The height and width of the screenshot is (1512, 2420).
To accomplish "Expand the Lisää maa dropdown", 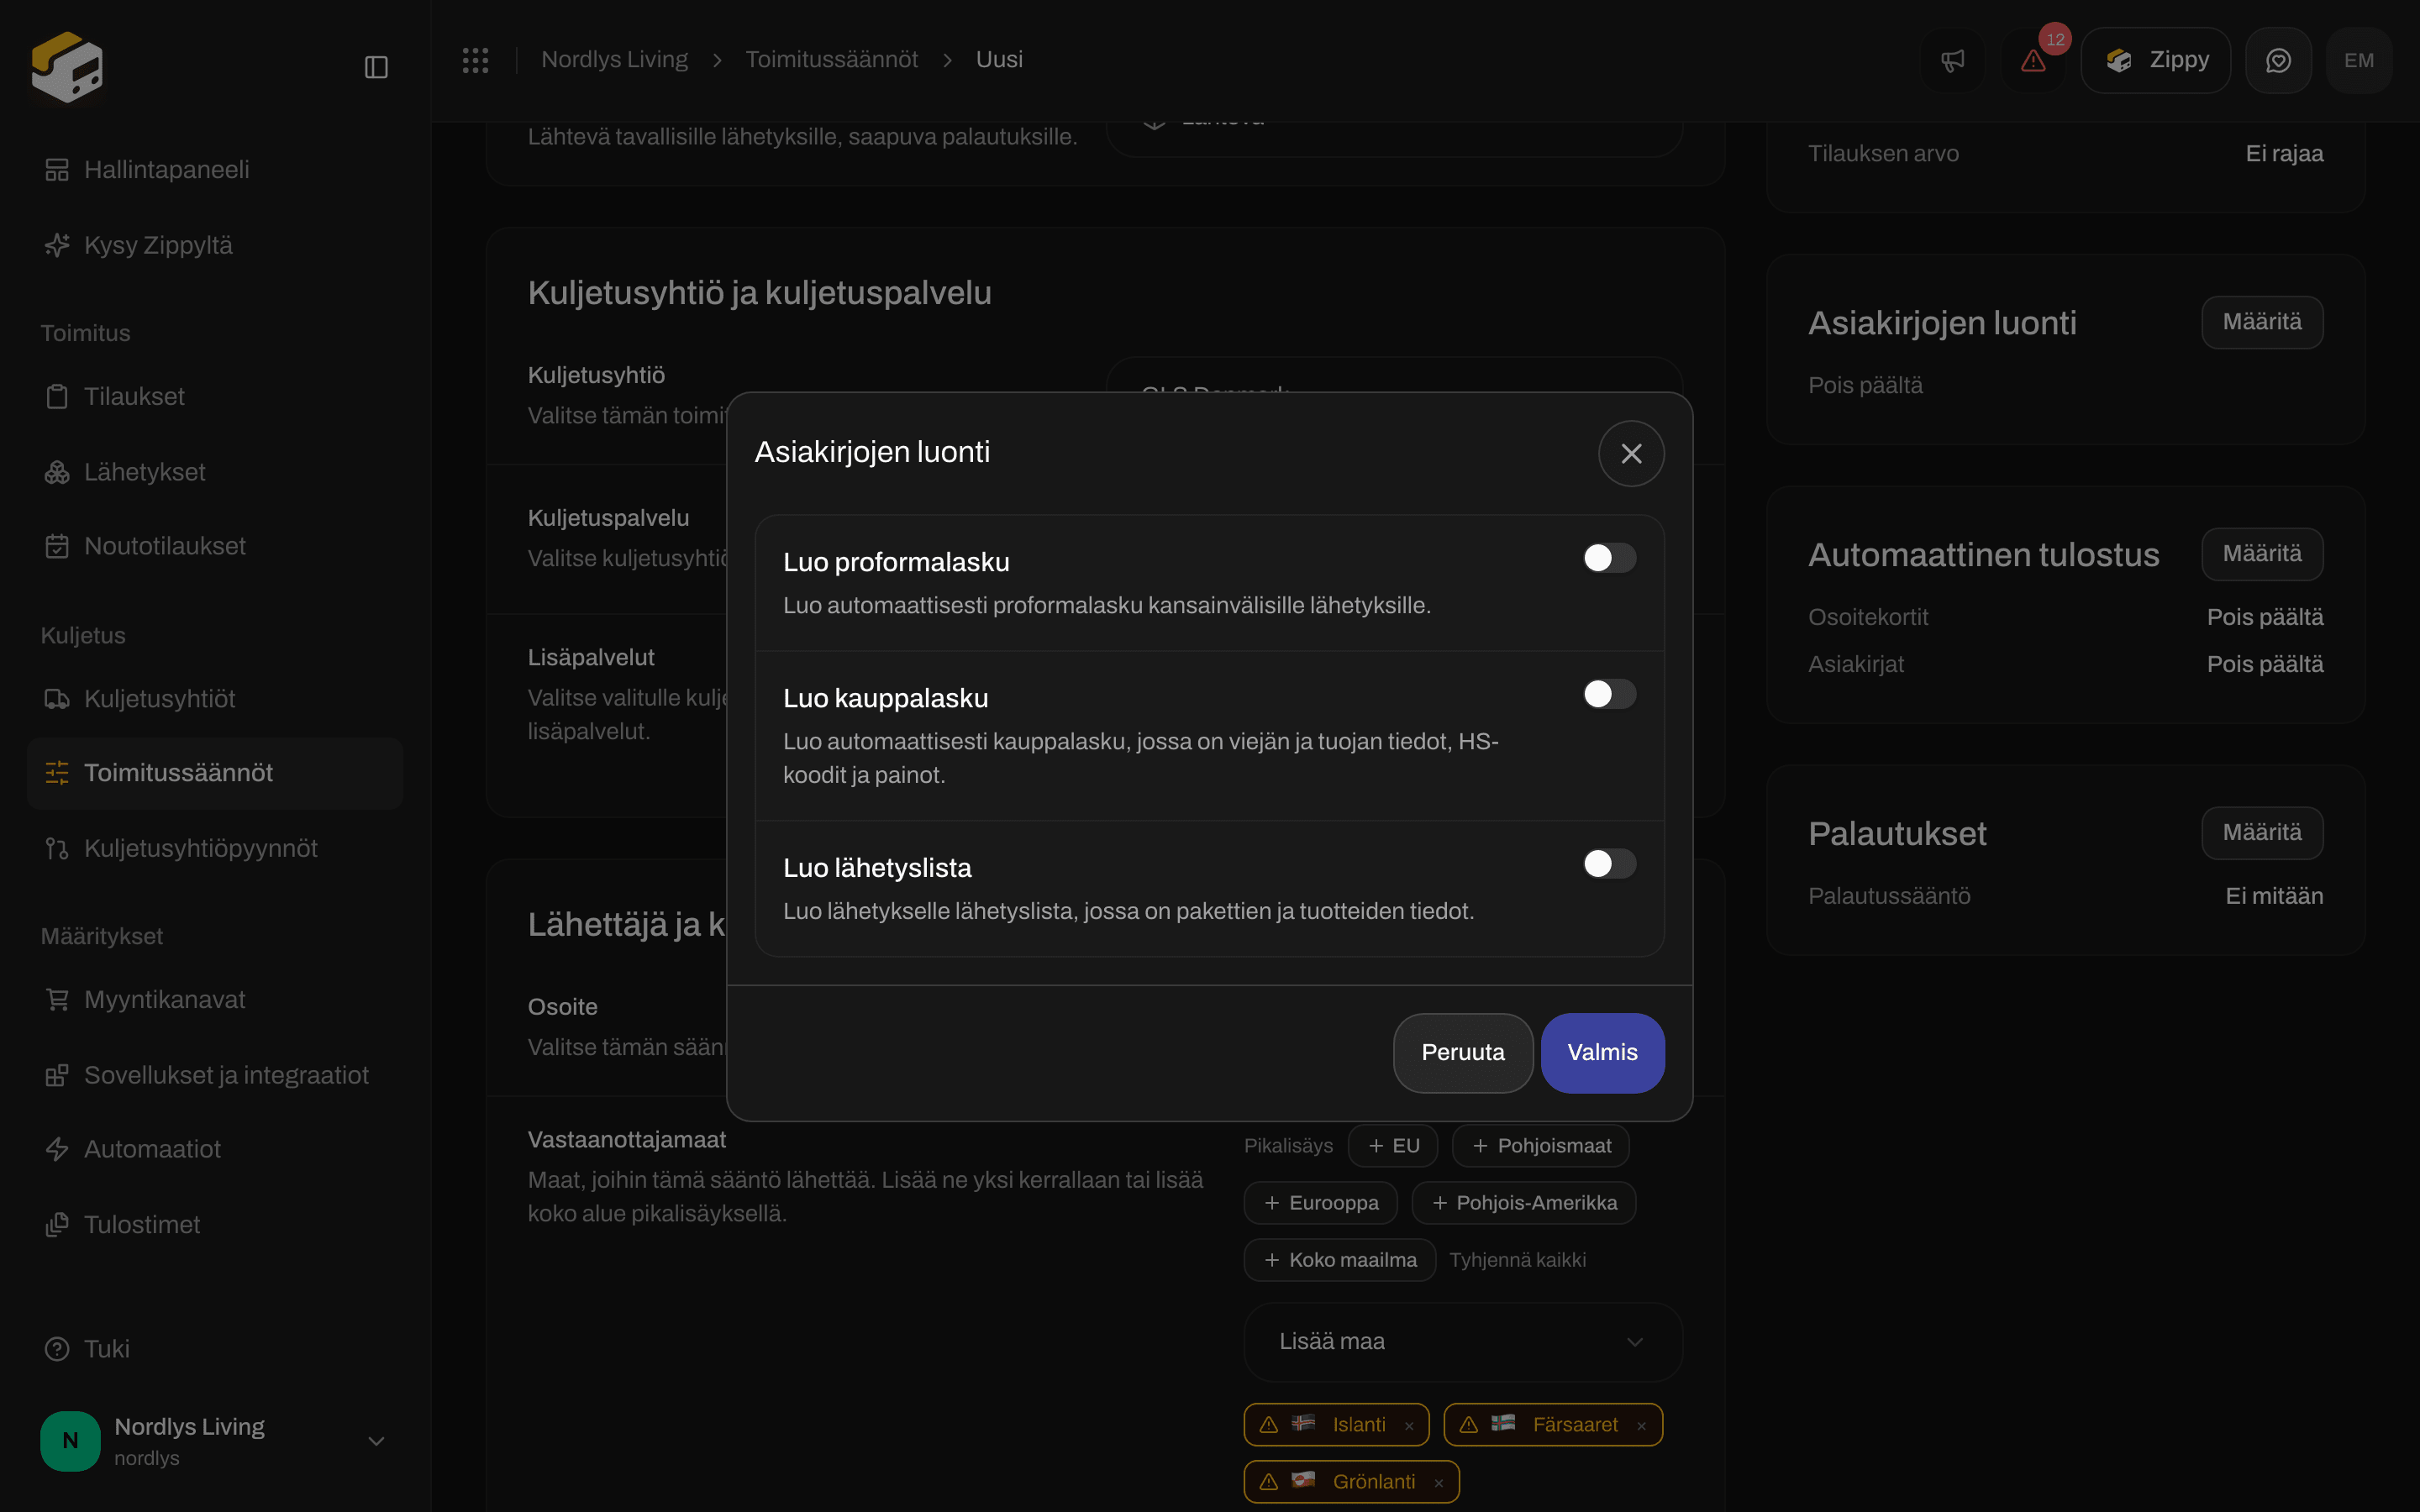I will 1463,1342.
